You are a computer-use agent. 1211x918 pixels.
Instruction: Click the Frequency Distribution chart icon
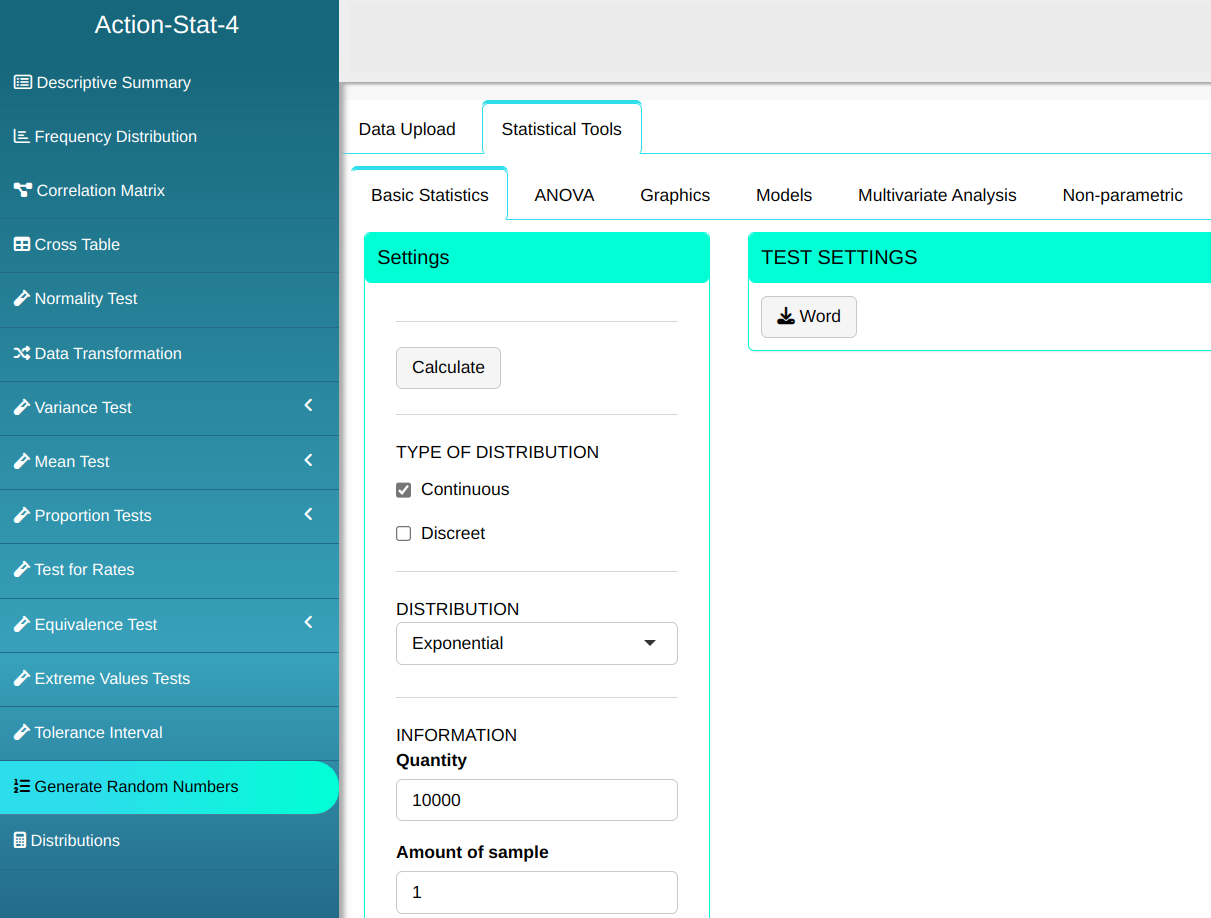21,137
